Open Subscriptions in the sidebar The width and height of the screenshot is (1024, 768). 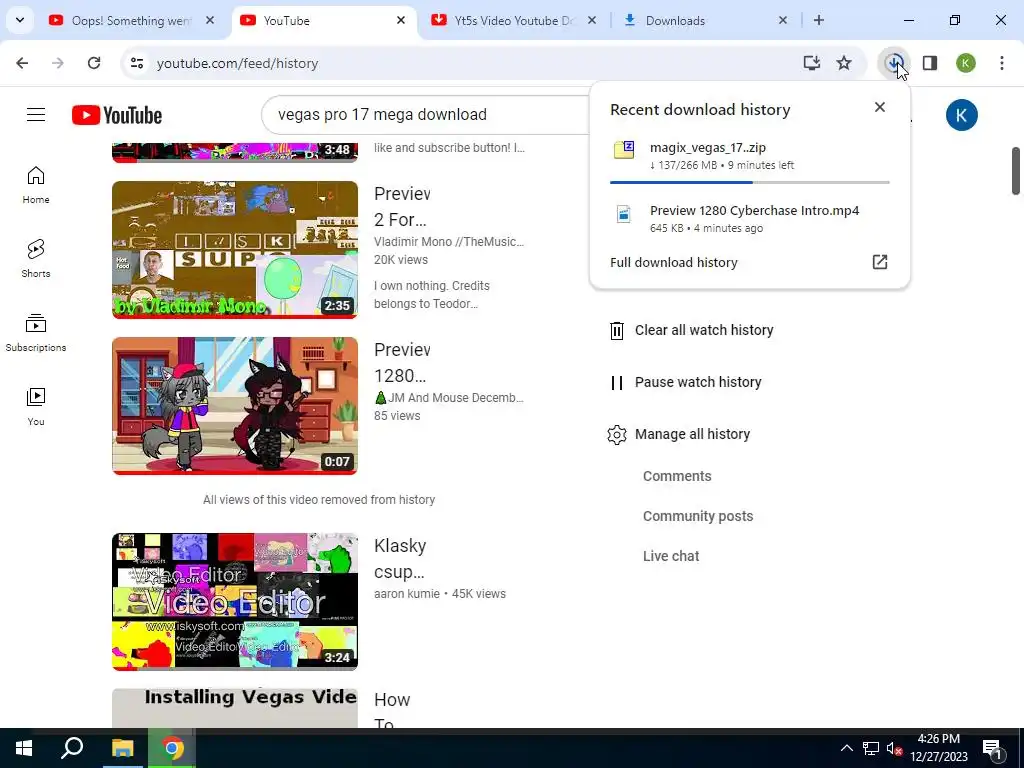pos(36,332)
